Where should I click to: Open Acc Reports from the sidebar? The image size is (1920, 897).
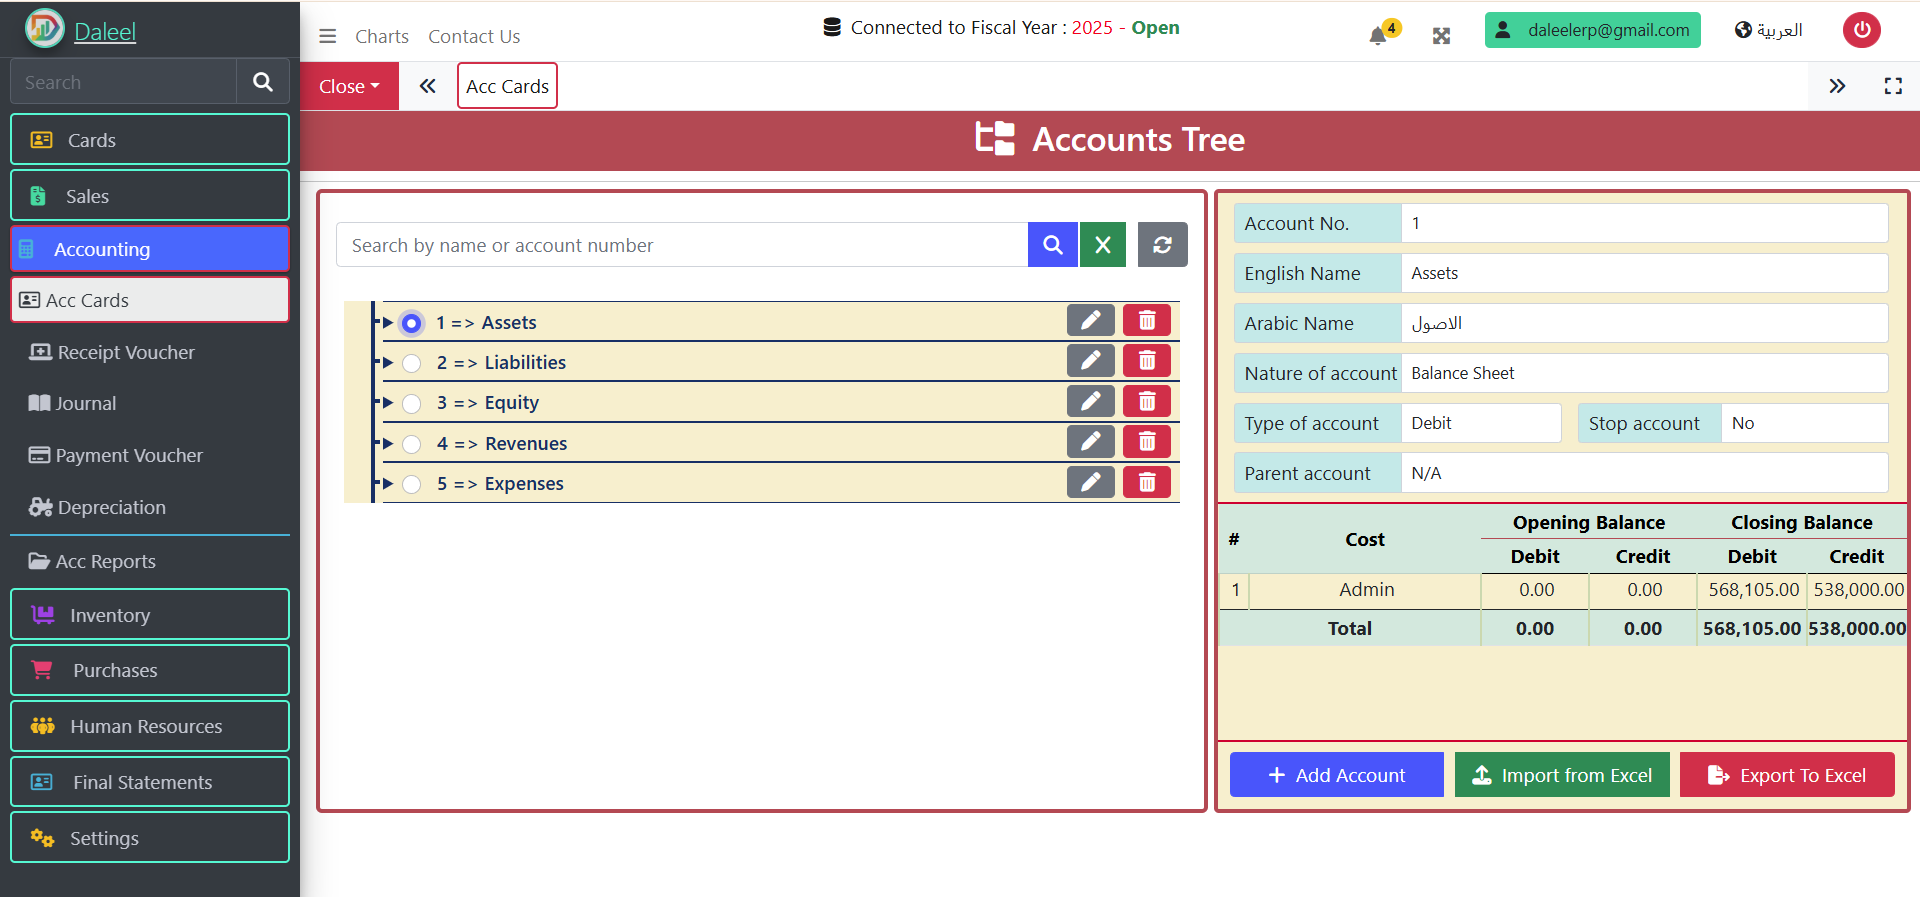150,561
